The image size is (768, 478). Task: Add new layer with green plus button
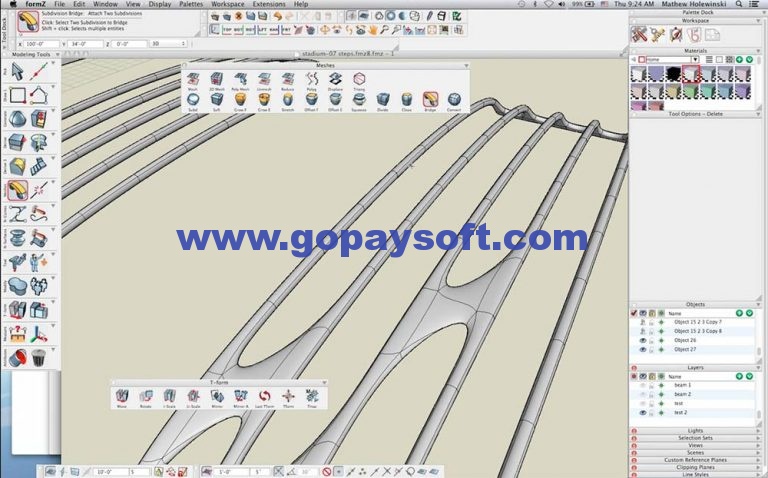[x=740, y=376]
